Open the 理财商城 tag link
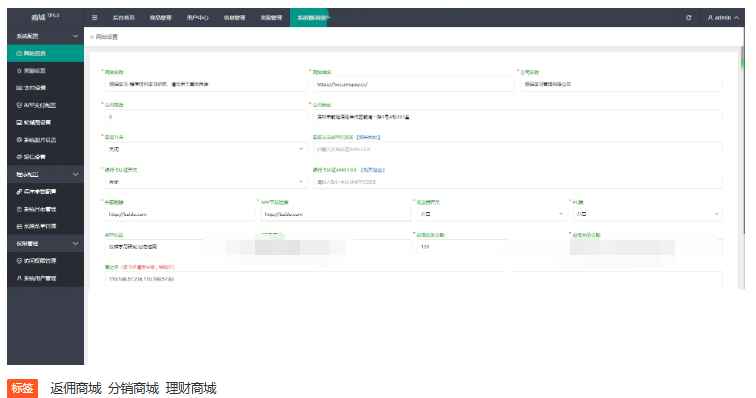 click(x=191, y=388)
